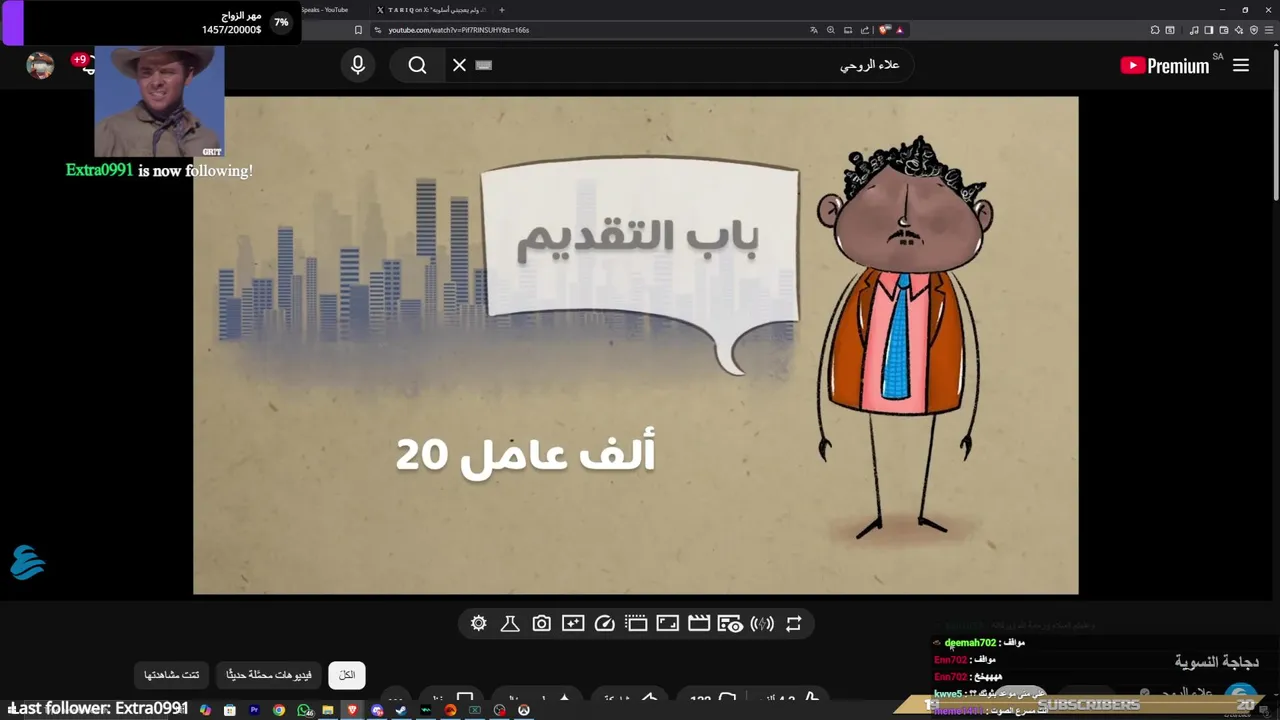Open the Brave VPN shield icon

[x=1254, y=30]
